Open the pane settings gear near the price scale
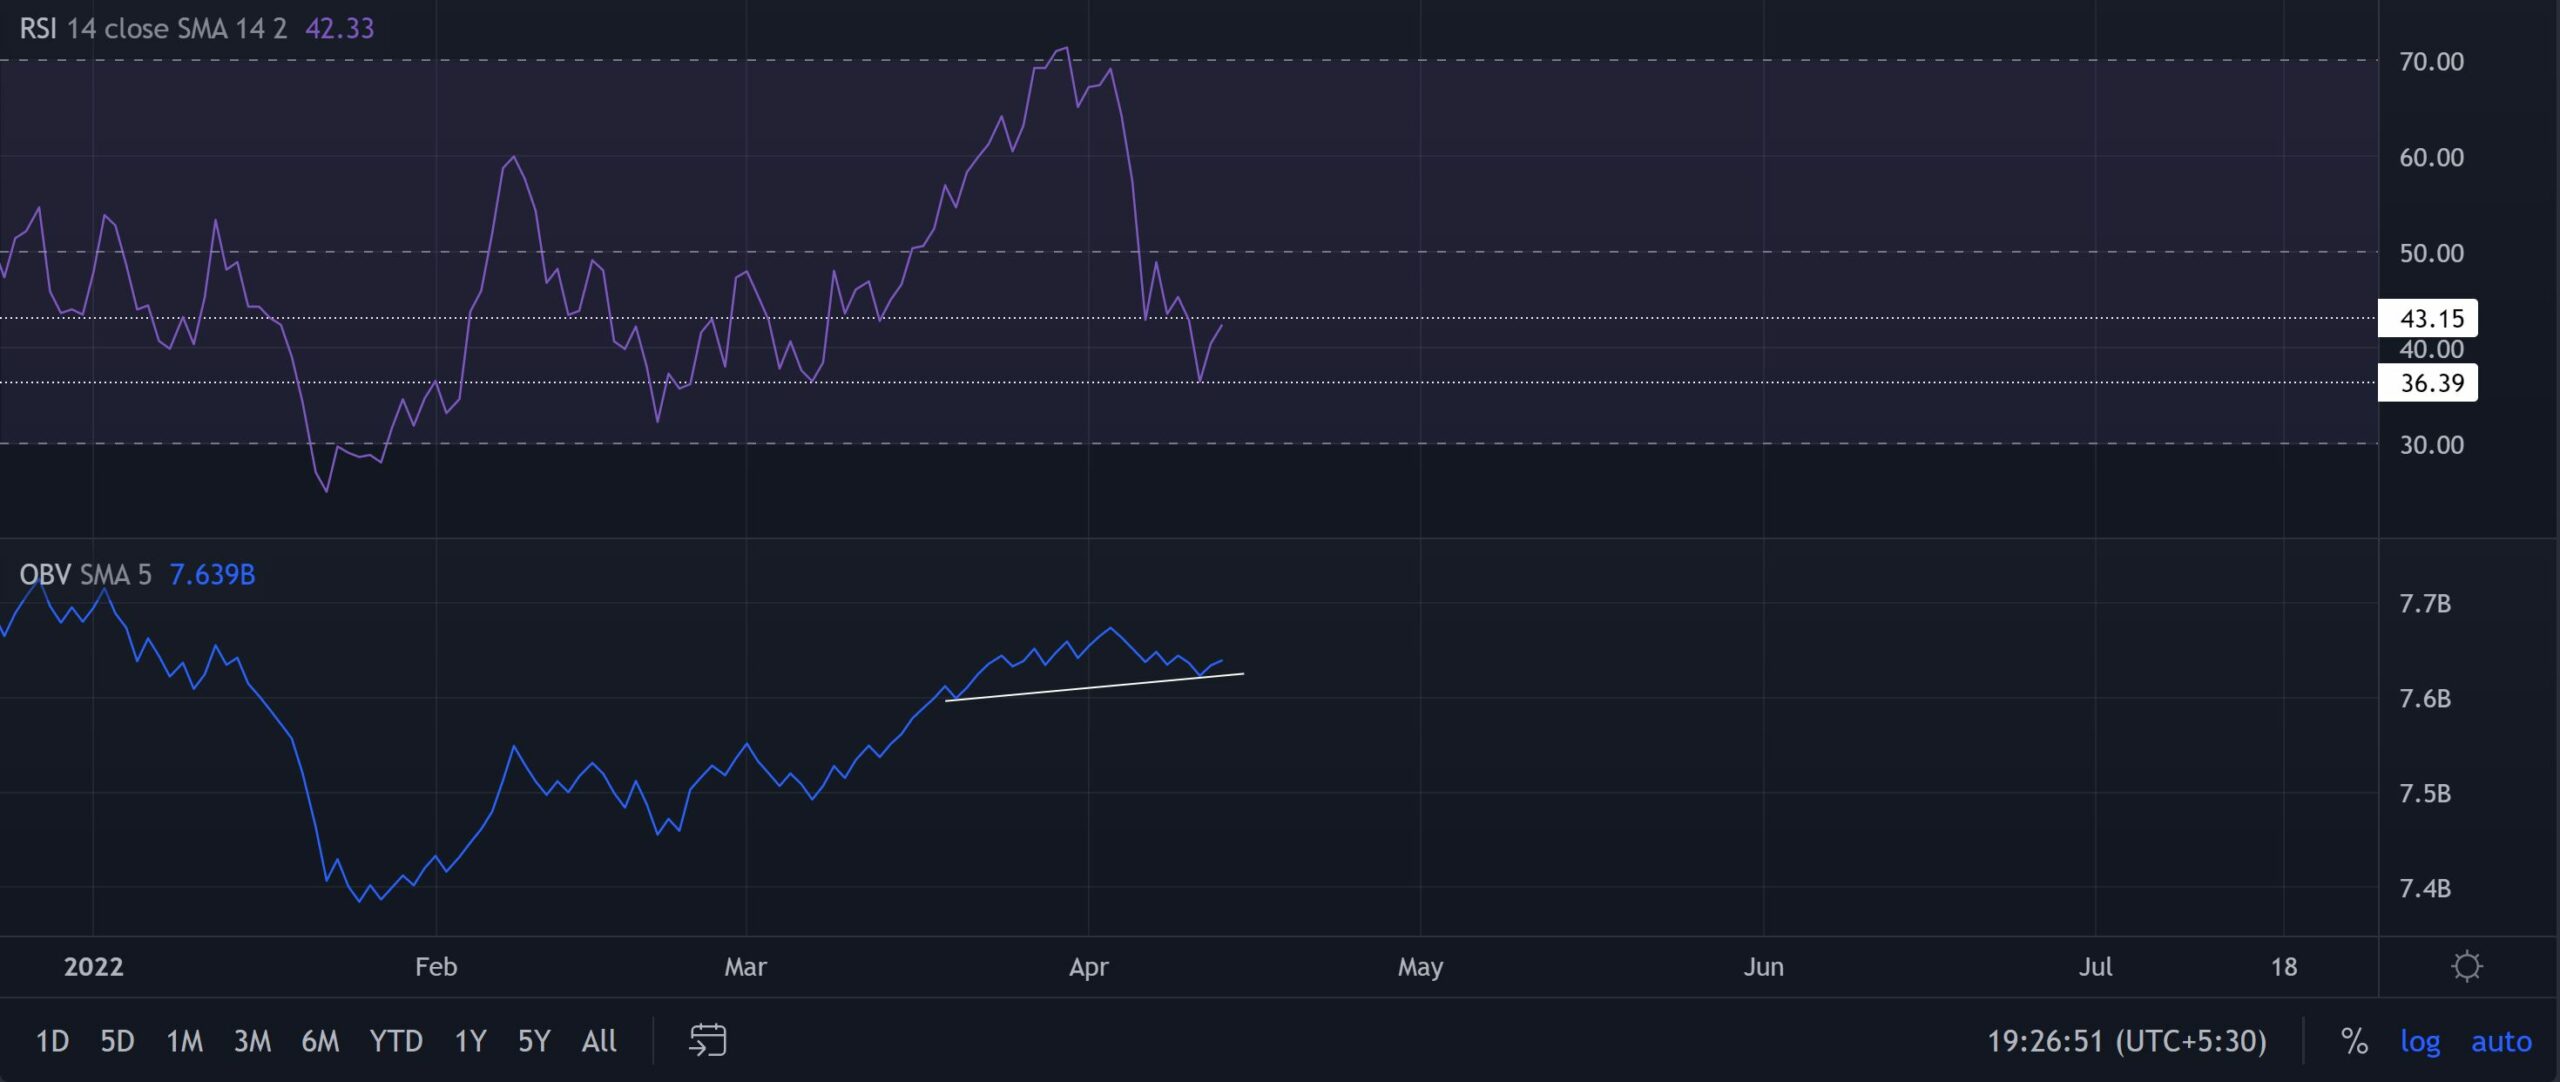The image size is (2560, 1082). tap(2468, 967)
